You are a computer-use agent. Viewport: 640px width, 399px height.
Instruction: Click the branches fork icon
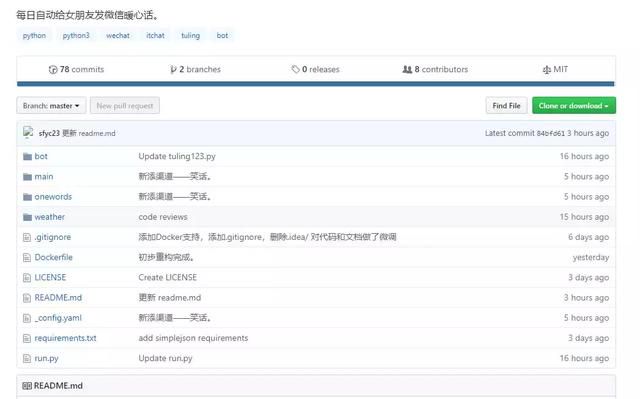click(173, 70)
